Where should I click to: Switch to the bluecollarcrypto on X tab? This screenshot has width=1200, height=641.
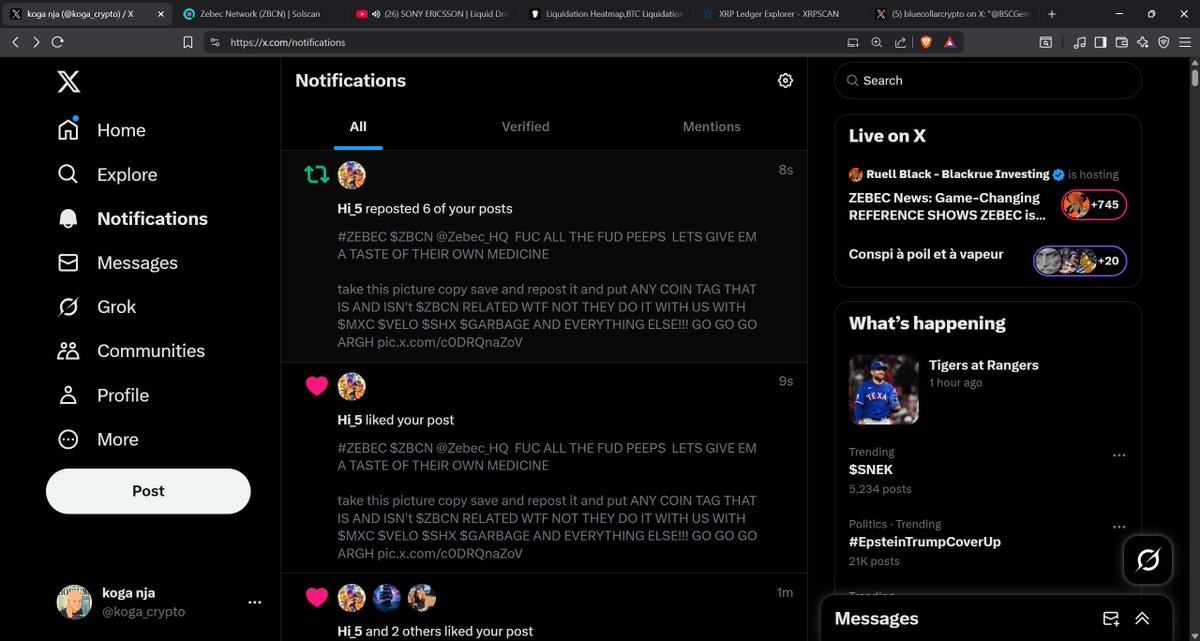950,14
